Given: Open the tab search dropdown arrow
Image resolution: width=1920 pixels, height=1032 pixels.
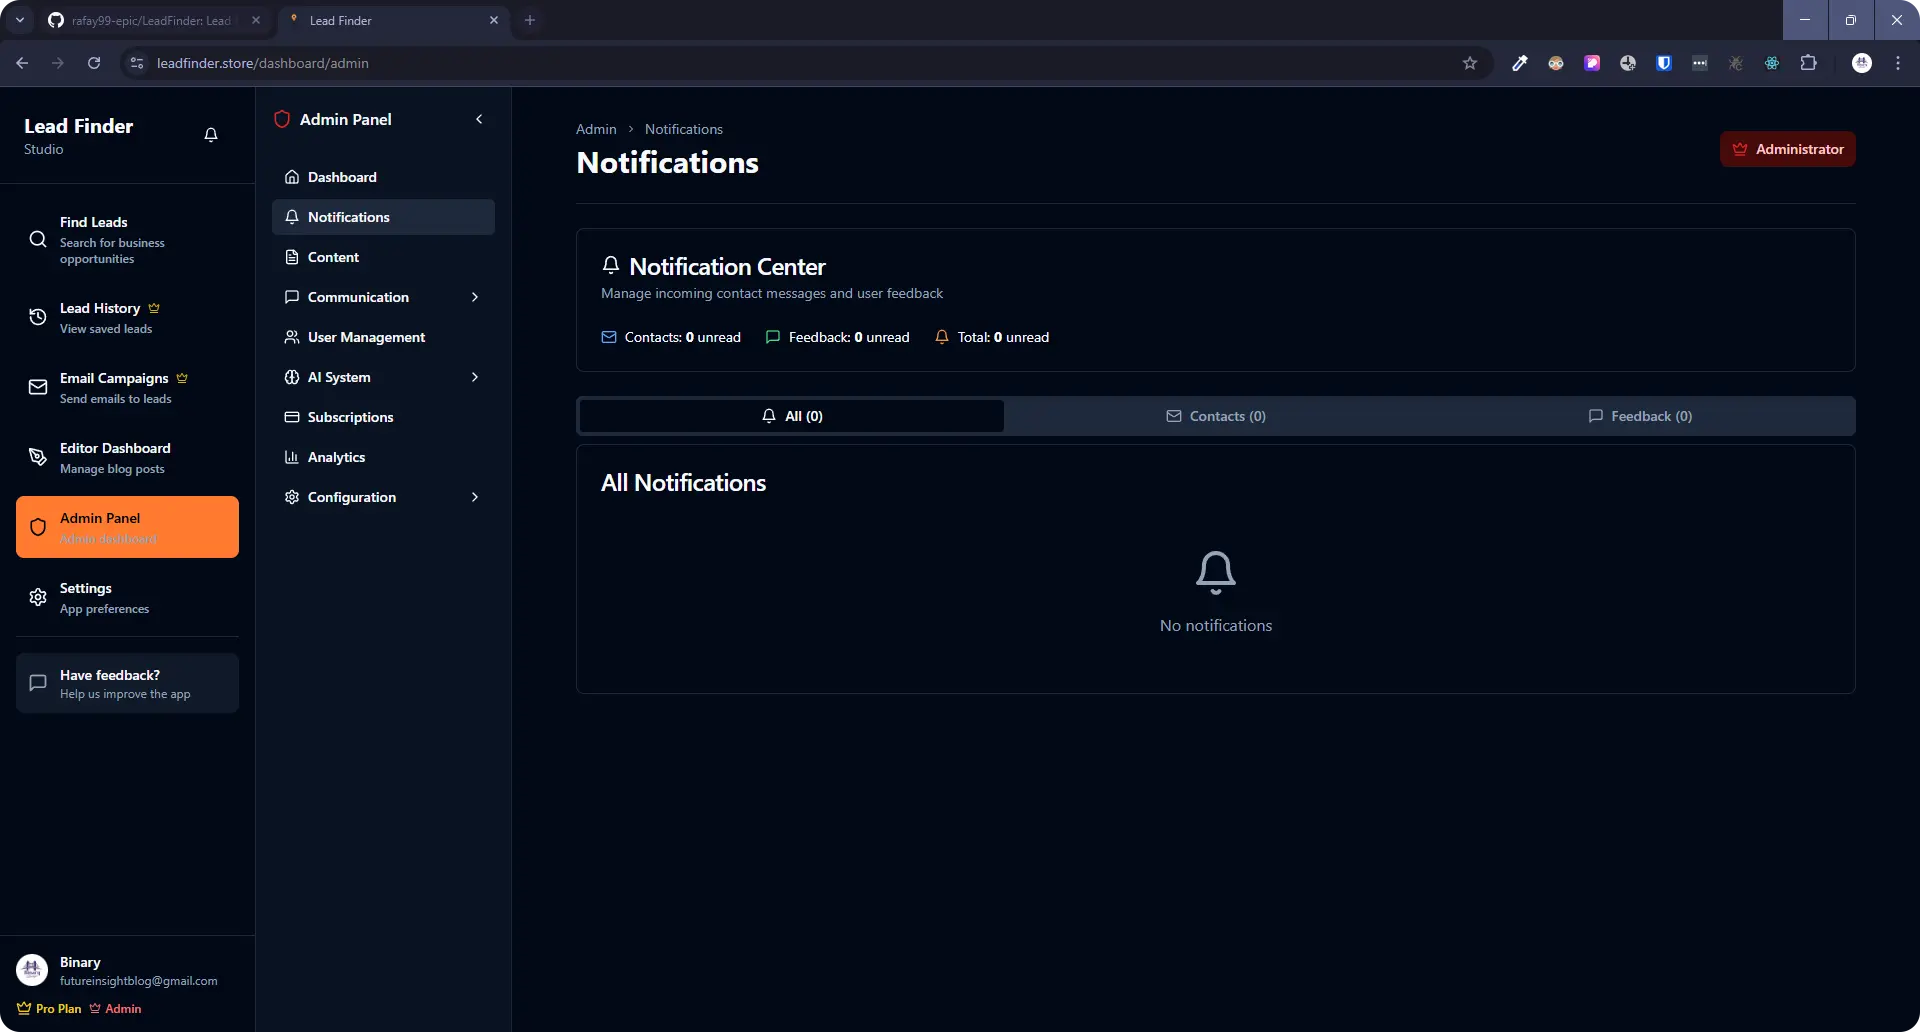Looking at the screenshot, I should pyautogui.click(x=19, y=20).
